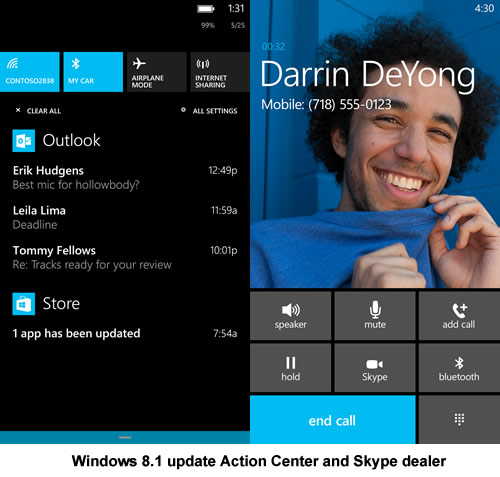
Task: Tap the Action Center drag handle
Action: [125, 437]
